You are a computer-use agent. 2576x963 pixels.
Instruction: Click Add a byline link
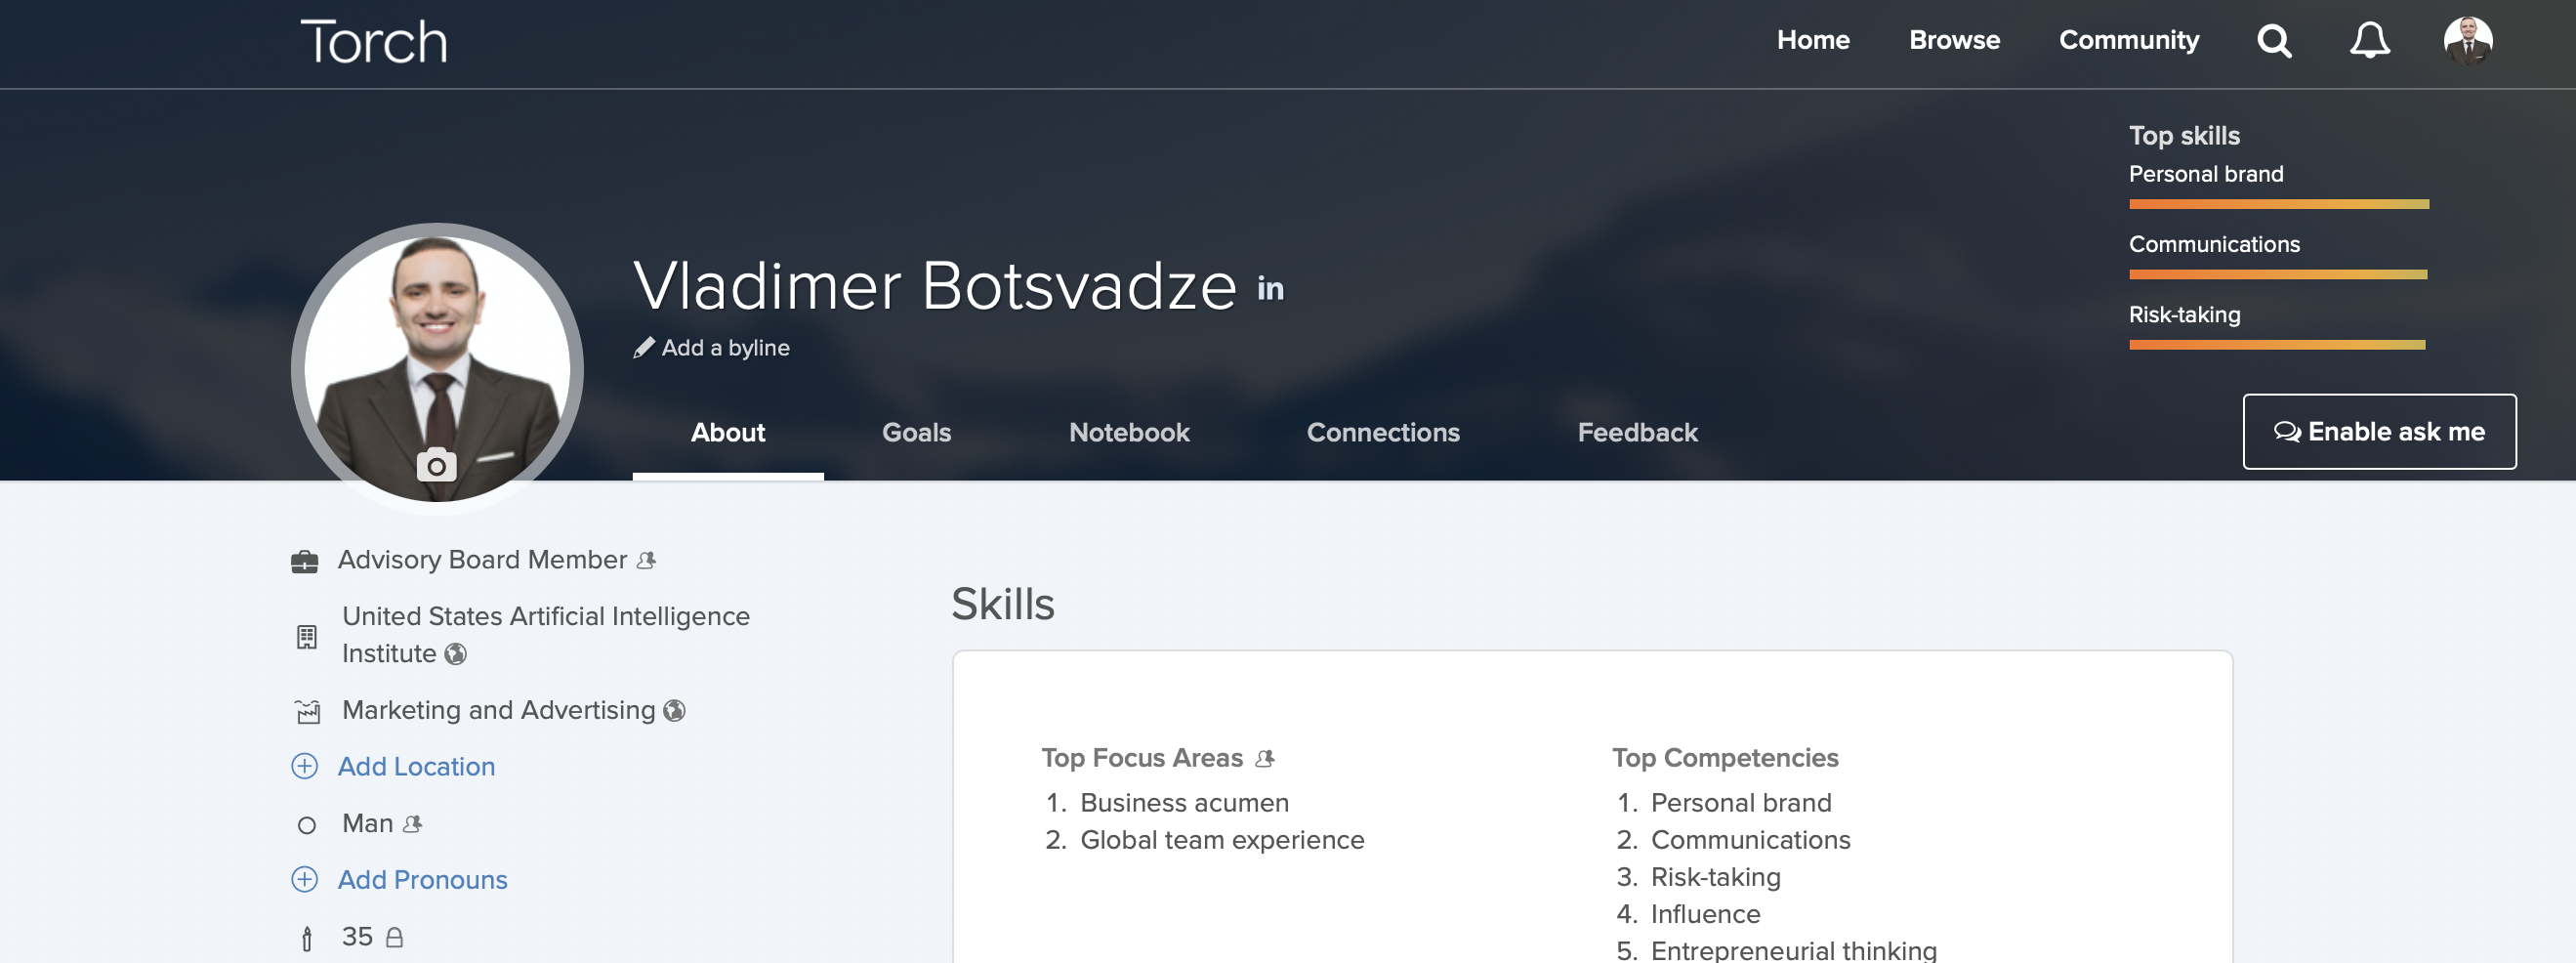(x=725, y=348)
